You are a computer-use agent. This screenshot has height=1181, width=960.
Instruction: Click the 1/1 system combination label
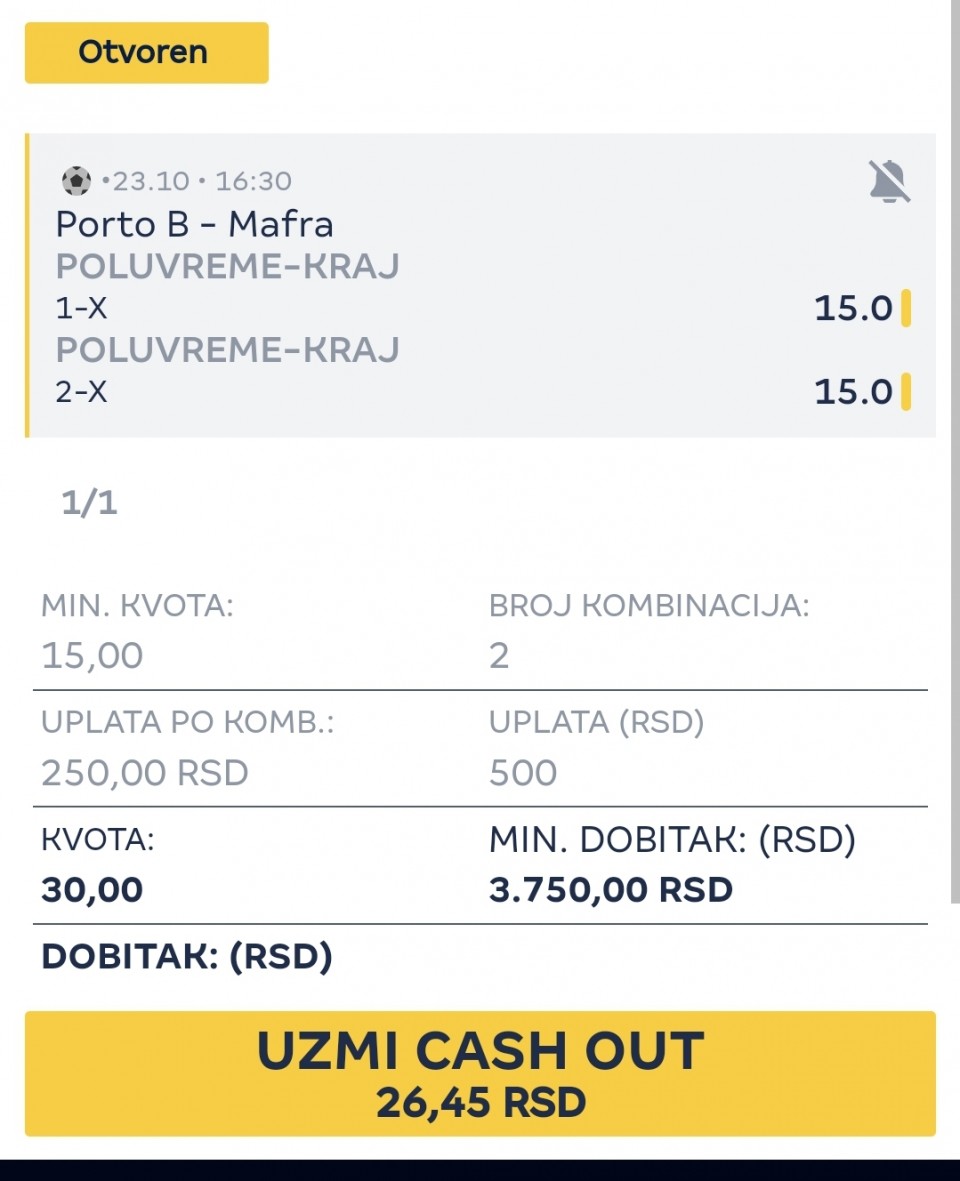pos(89,503)
